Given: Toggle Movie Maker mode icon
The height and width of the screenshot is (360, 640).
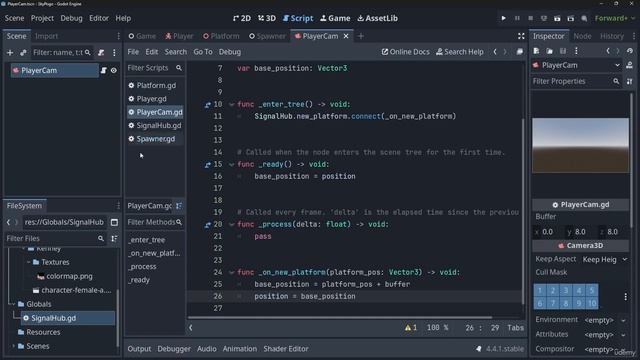Looking at the screenshot, I should click(x=584, y=18).
